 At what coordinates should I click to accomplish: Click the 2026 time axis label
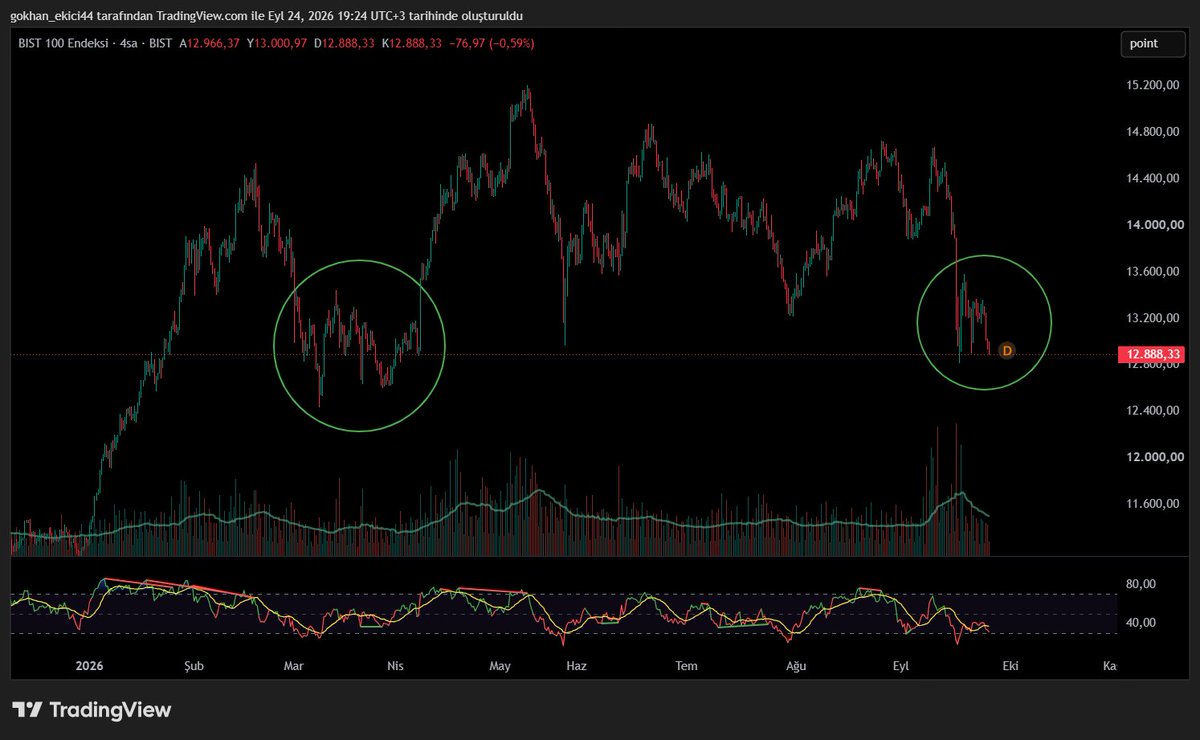[89, 665]
